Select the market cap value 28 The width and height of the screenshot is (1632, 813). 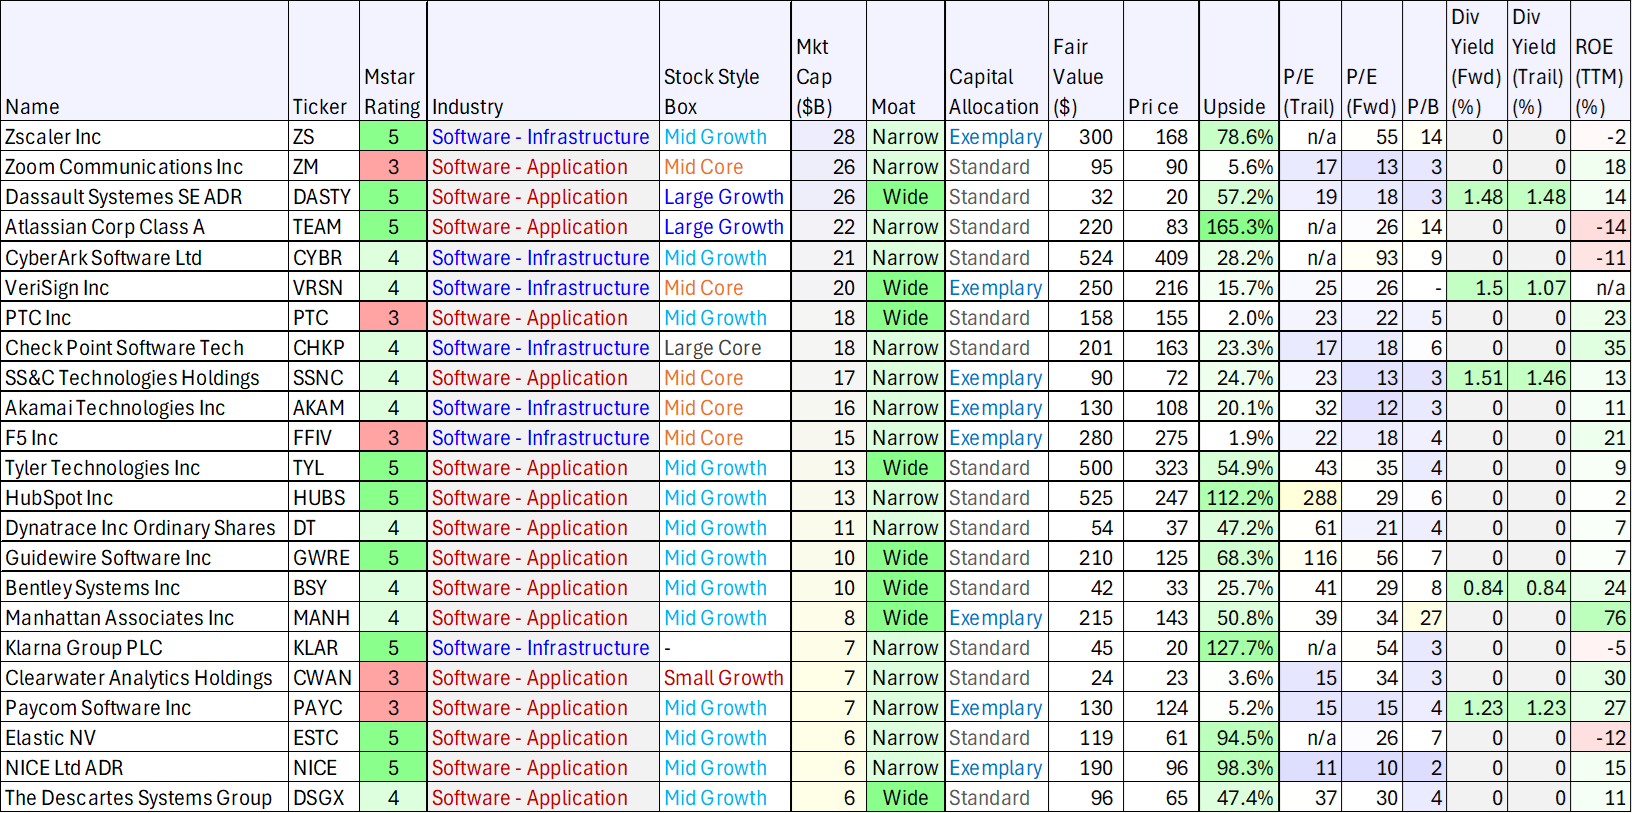[x=828, y=137]
